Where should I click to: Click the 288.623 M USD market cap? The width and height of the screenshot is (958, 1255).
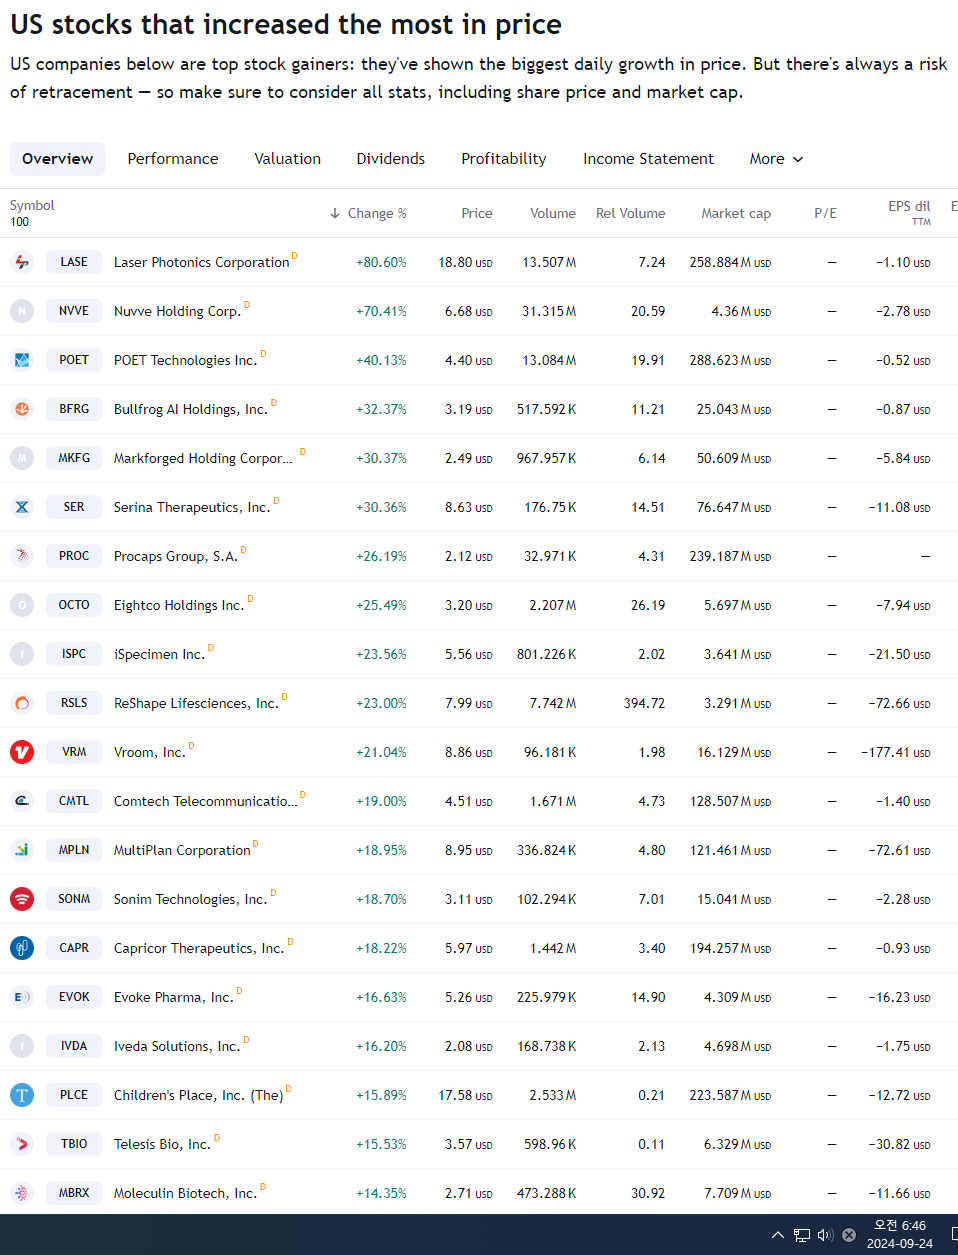[x=730, y=360]
